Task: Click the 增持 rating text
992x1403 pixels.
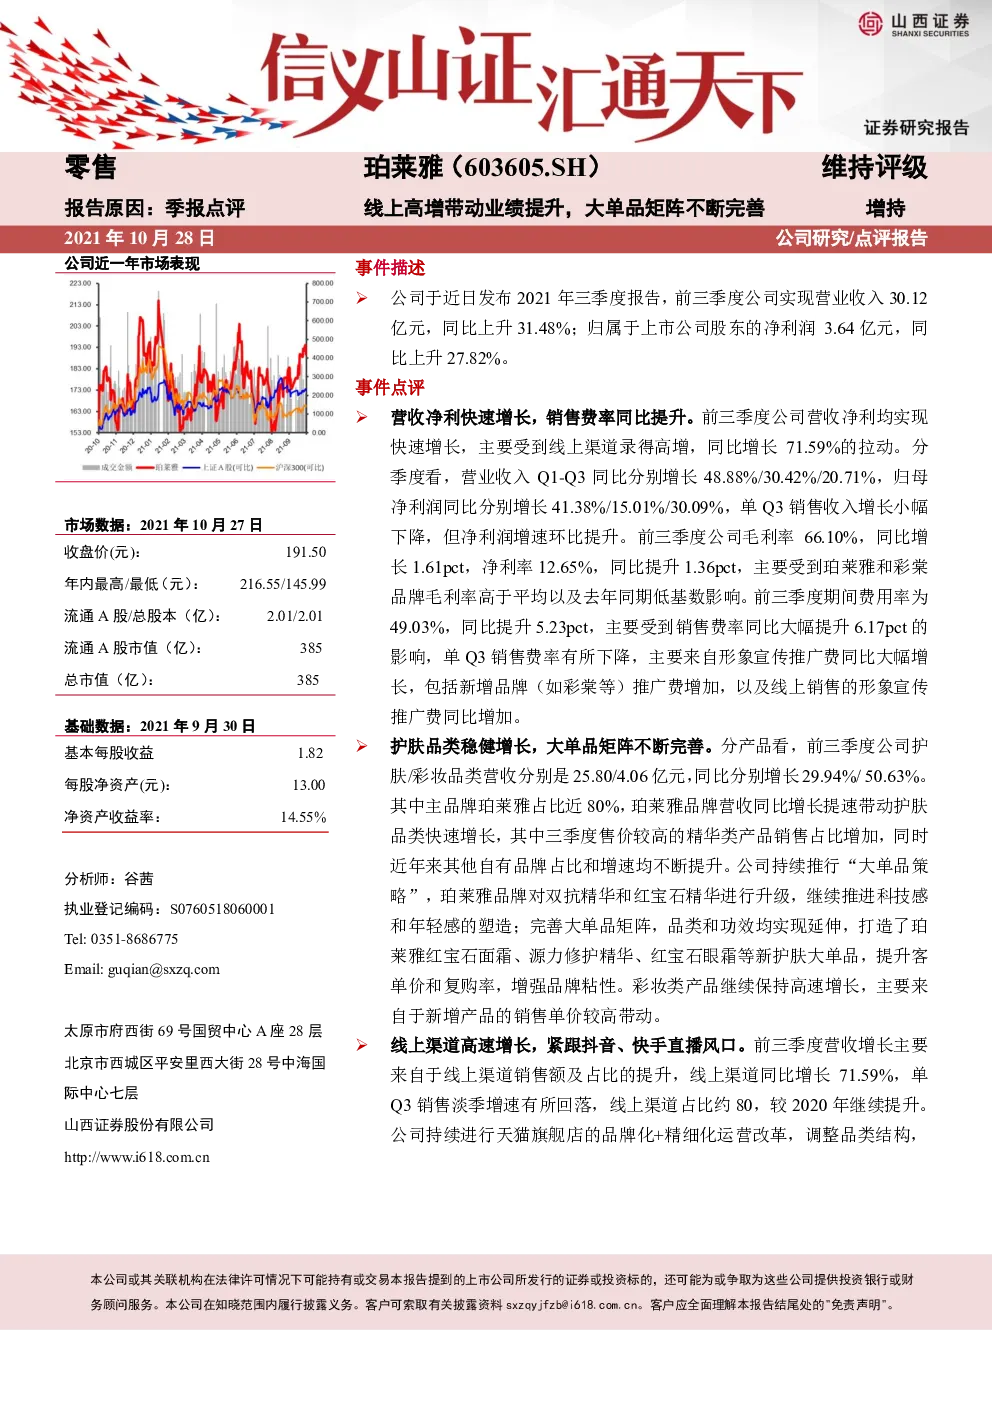Action: [885, 208]
